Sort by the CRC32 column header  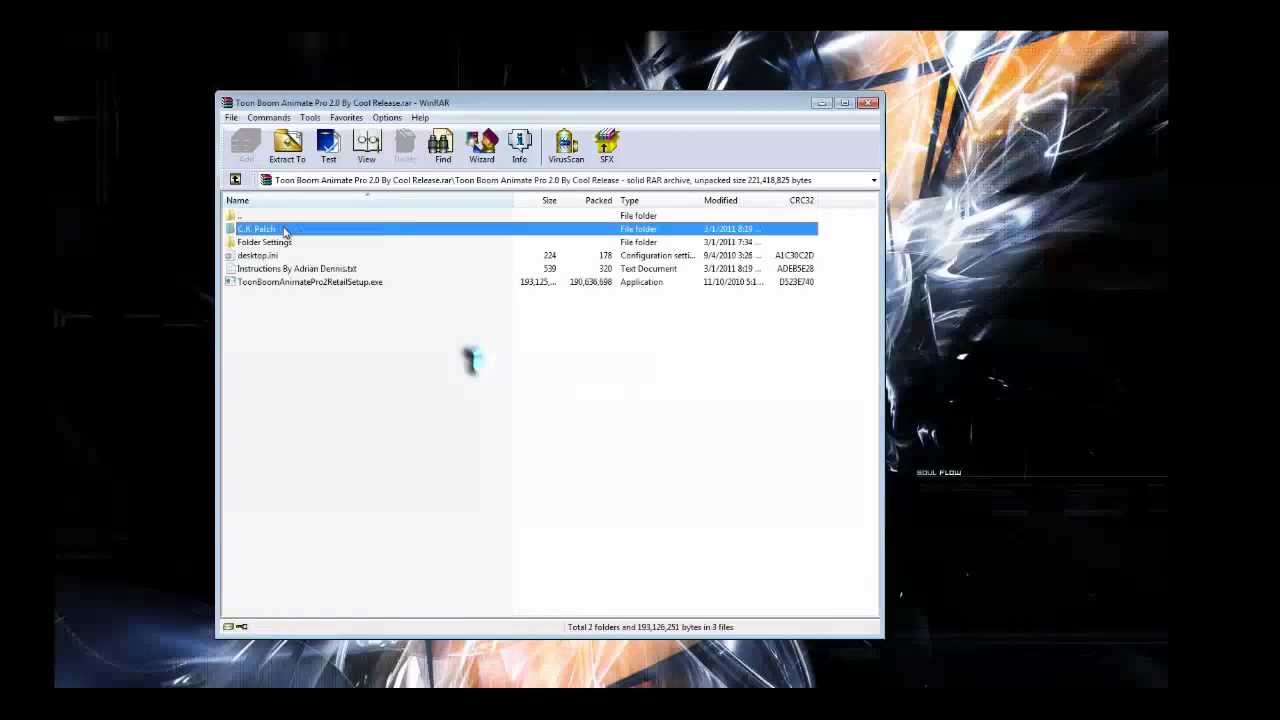(802, 201)
